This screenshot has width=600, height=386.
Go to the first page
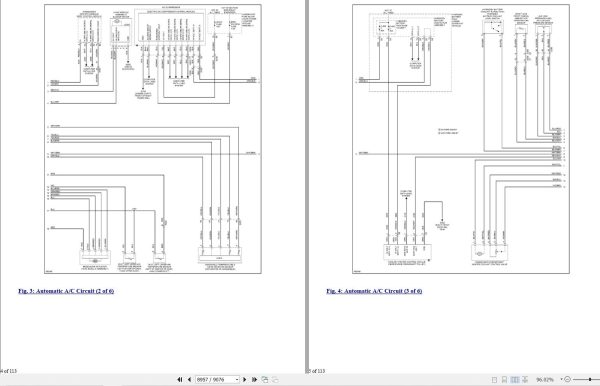click(x=179, y=379)
